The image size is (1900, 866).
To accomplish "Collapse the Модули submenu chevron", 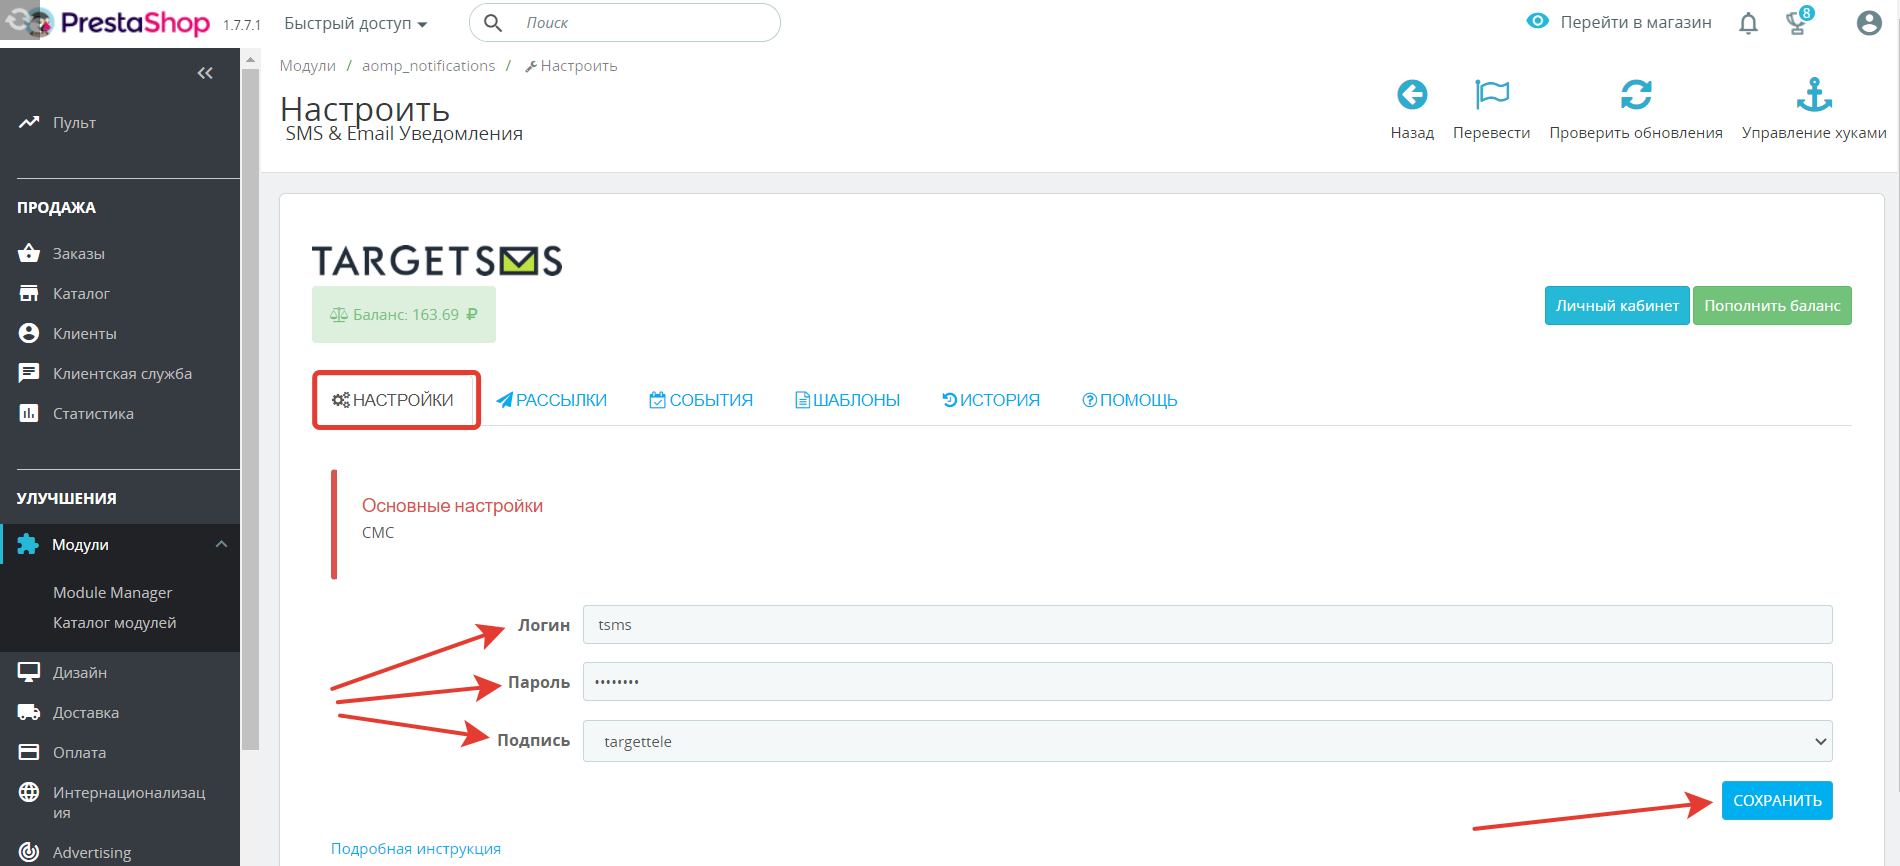I will pos(221,544).
